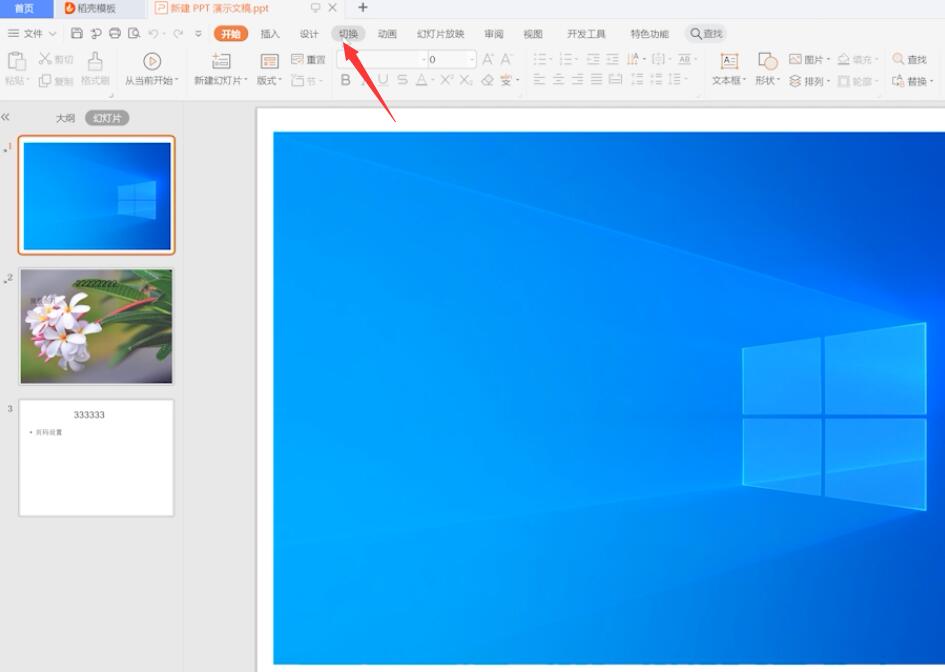This screenshot has height=672, width=945.
Task: Select the 开始 ribbon tab
Action: pos(231,34)
